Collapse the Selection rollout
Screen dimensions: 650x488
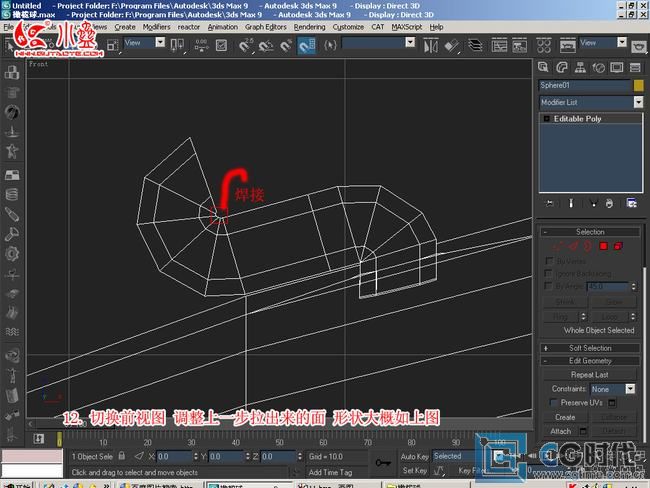click(x=590, y=232)
